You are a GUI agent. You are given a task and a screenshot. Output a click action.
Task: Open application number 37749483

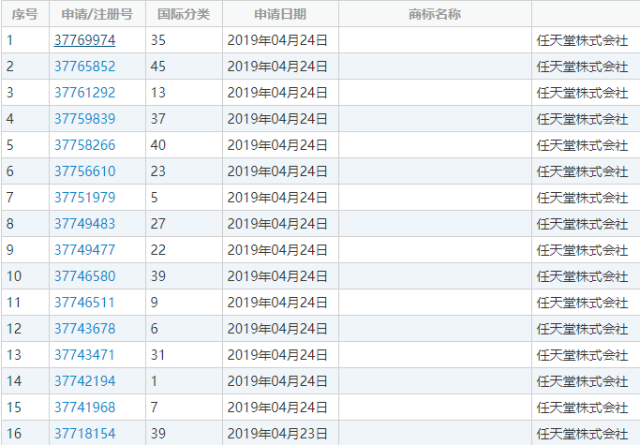(85, 224)
